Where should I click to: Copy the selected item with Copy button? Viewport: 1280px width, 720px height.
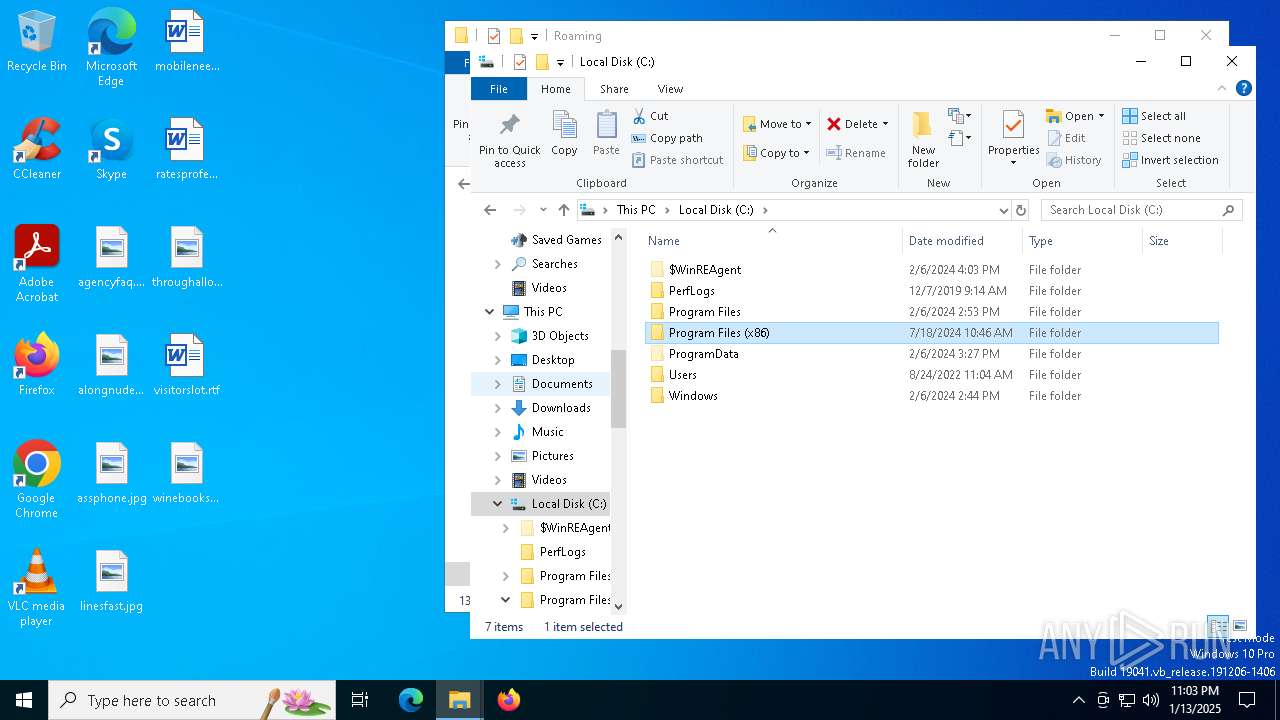564,134
